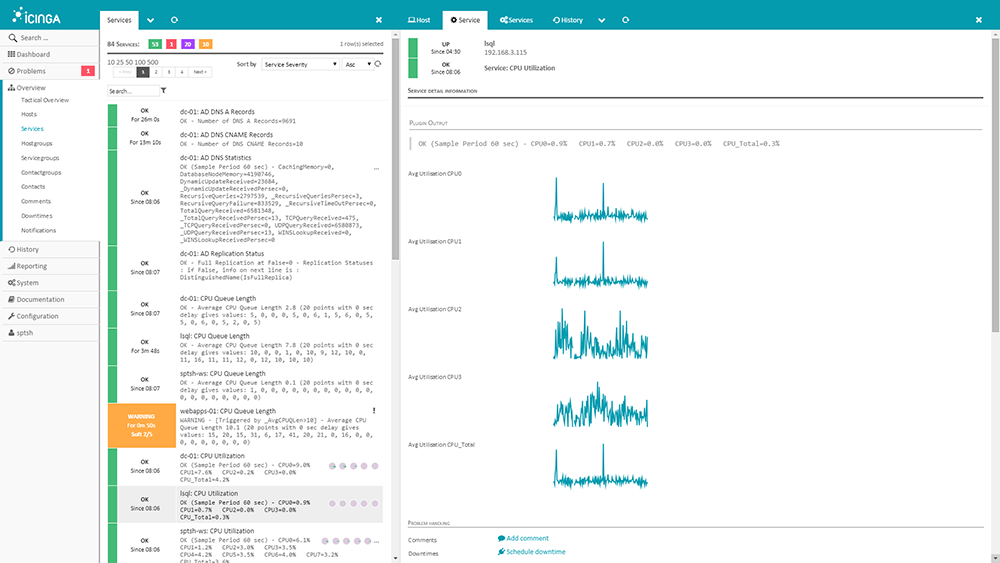Open dc-01: AD DNS A Records service
Image resolution: width=1000 pixels, height=563 pixels.
point(217,112)
